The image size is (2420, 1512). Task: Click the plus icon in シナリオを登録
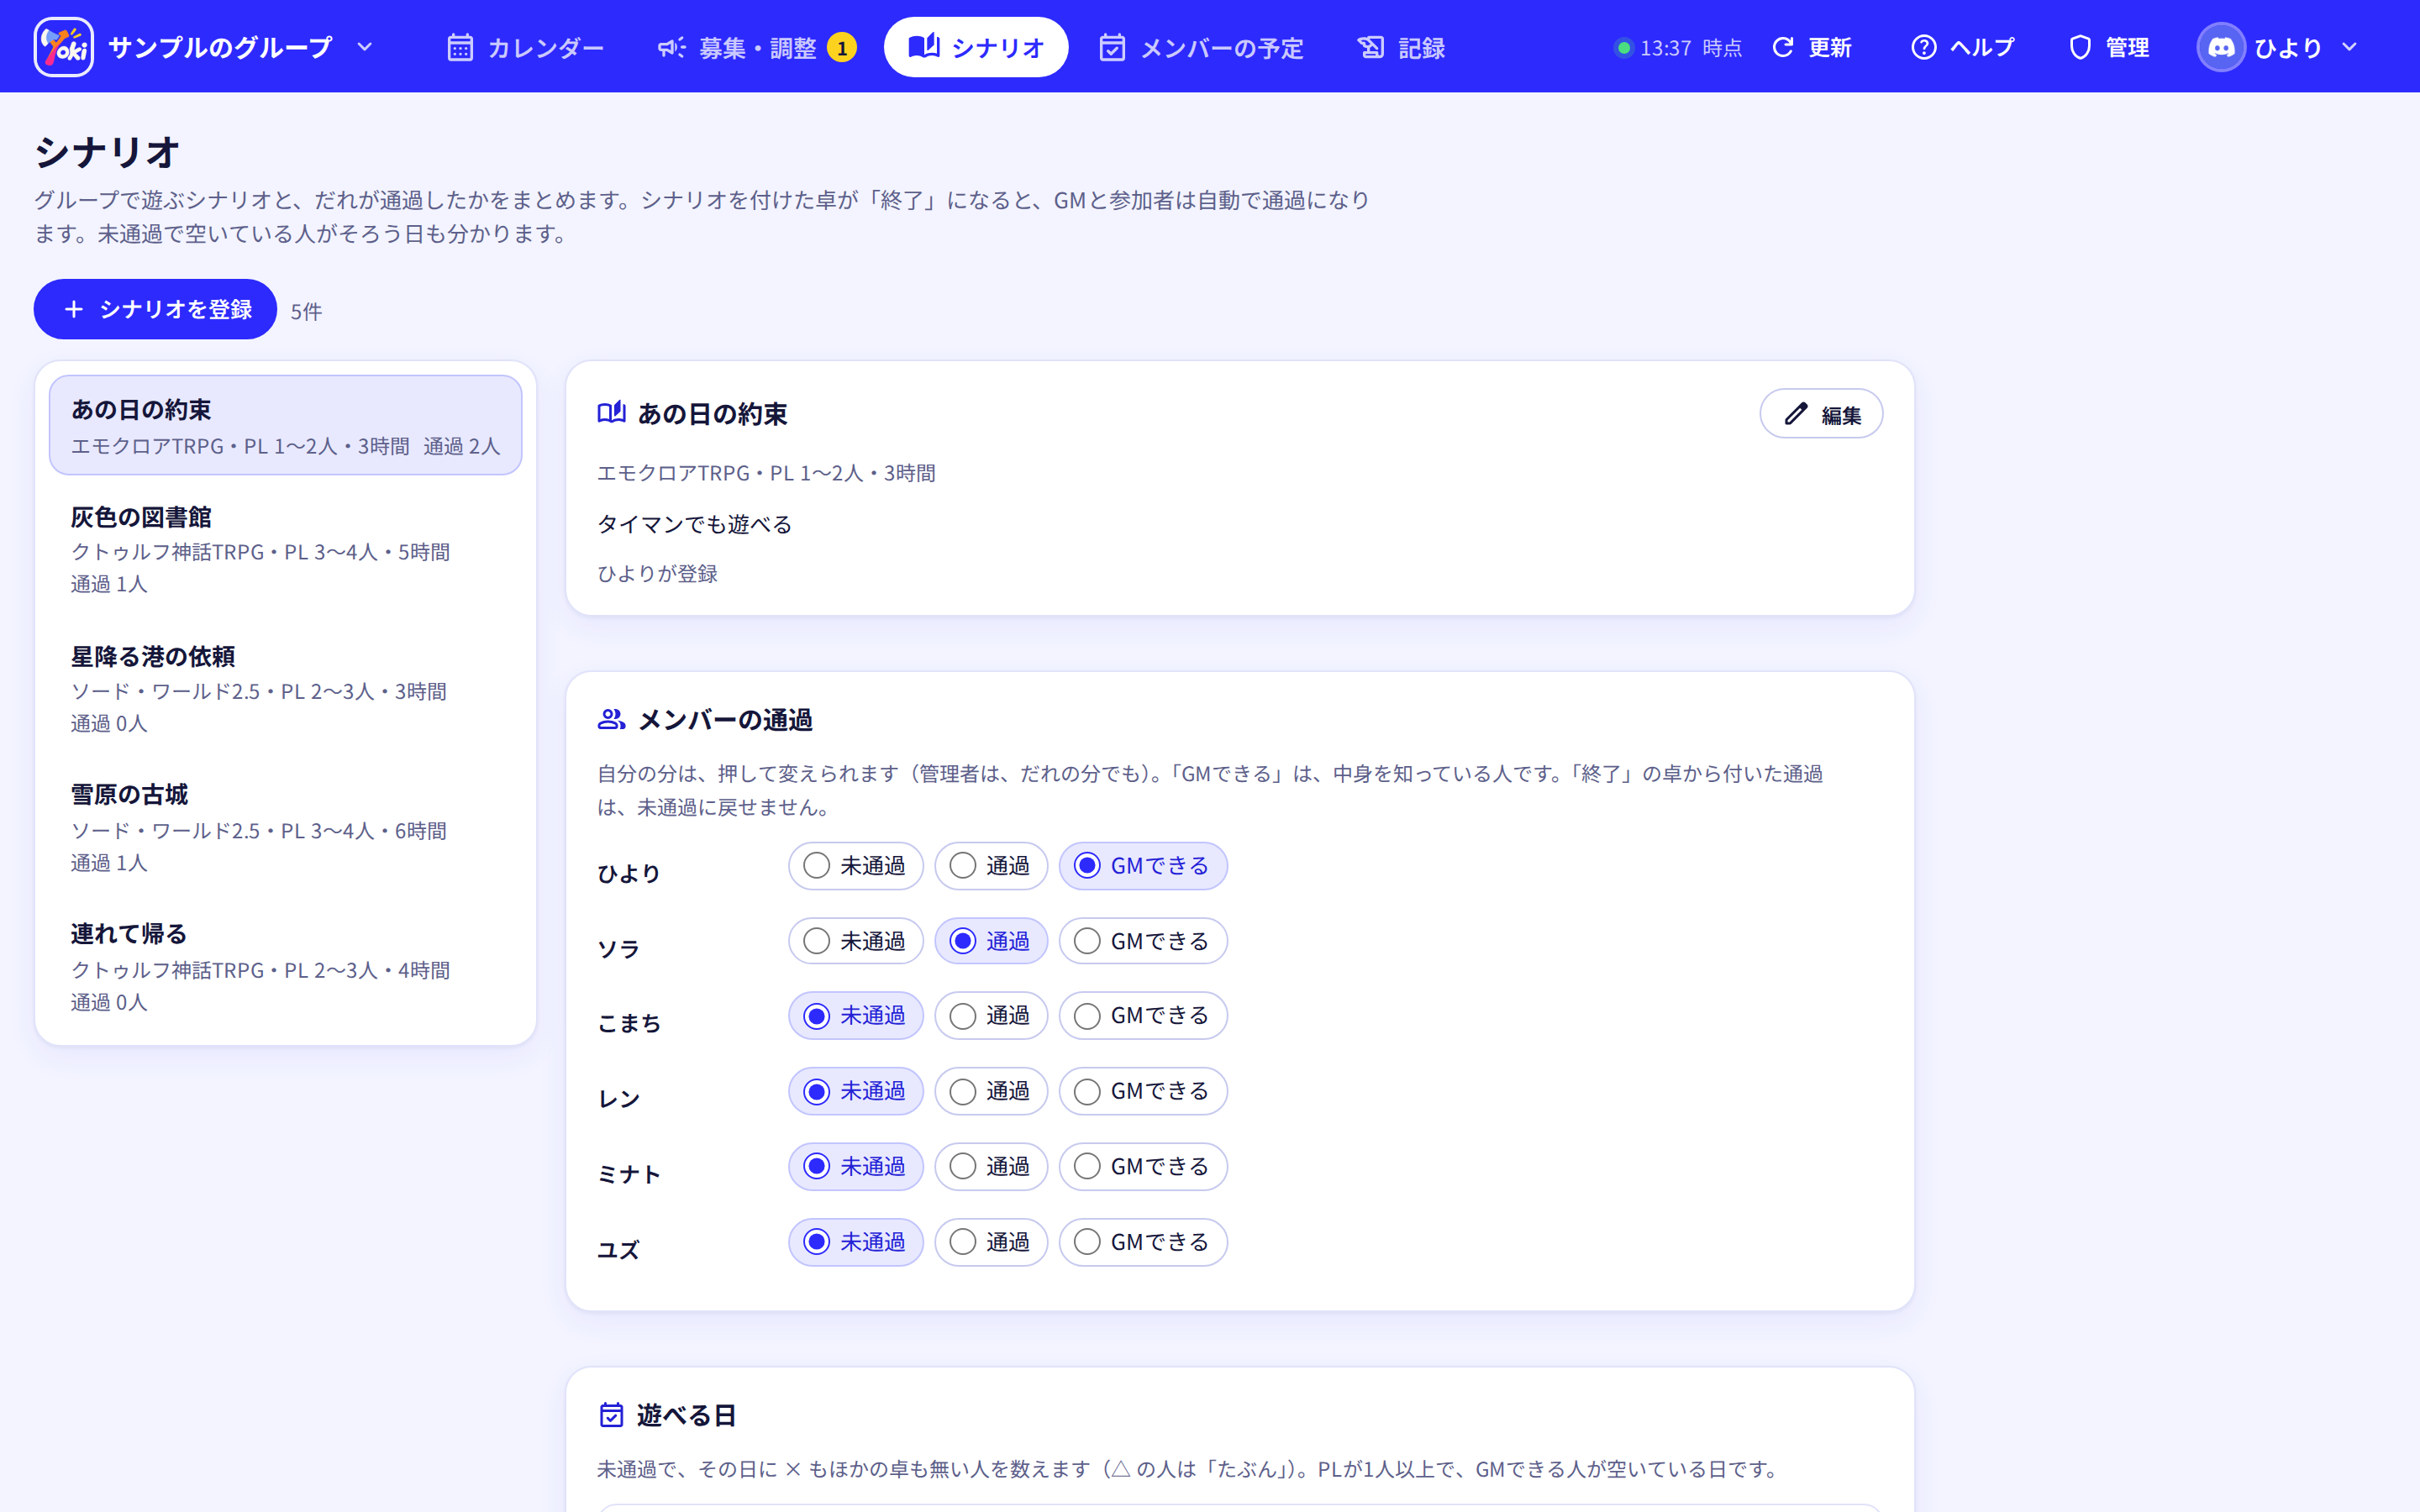tap(73, 309)
